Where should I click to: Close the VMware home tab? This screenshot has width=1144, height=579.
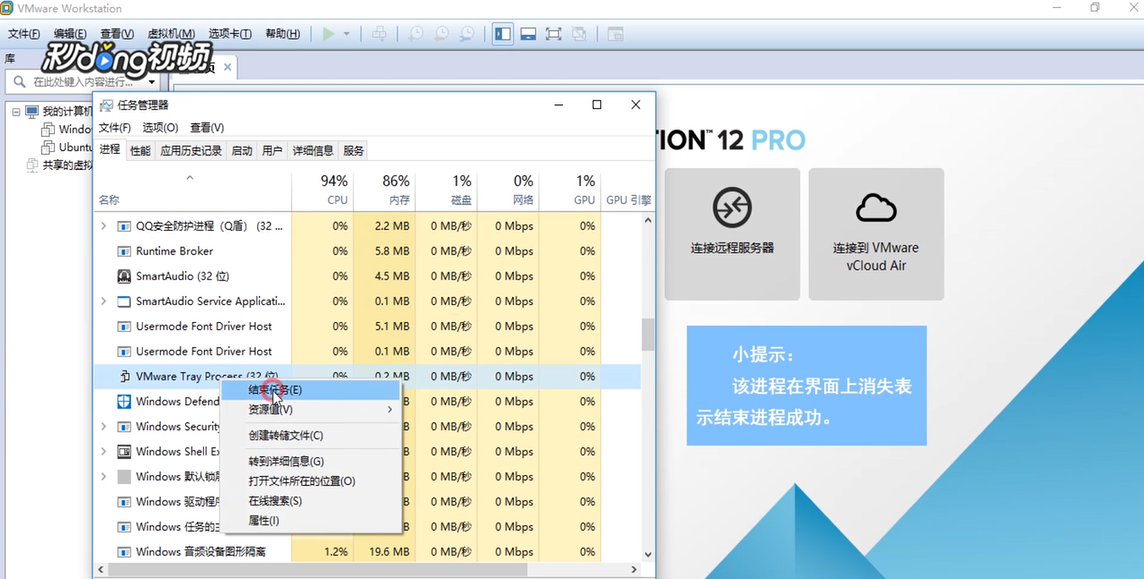pos(227,67)
